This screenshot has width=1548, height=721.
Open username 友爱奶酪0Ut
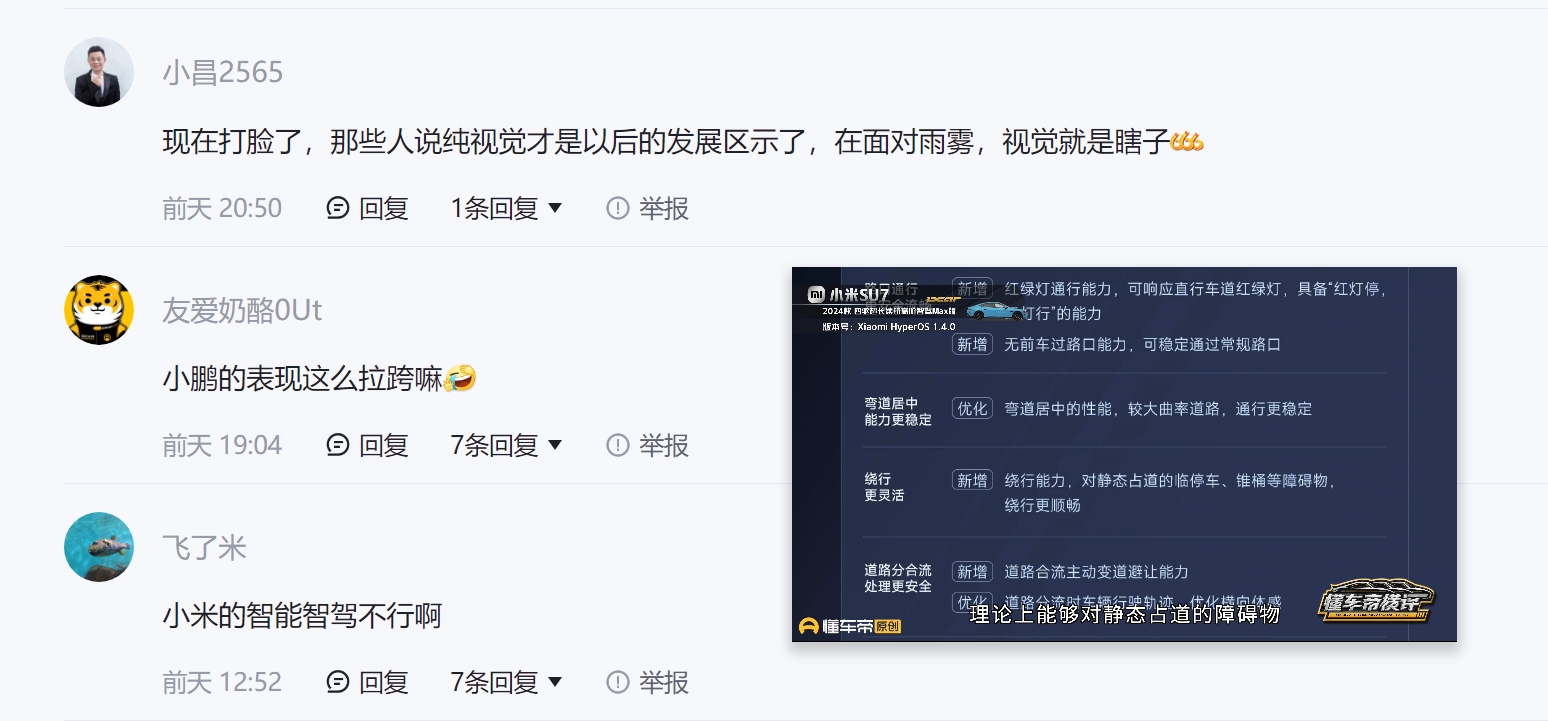(242, 310)
